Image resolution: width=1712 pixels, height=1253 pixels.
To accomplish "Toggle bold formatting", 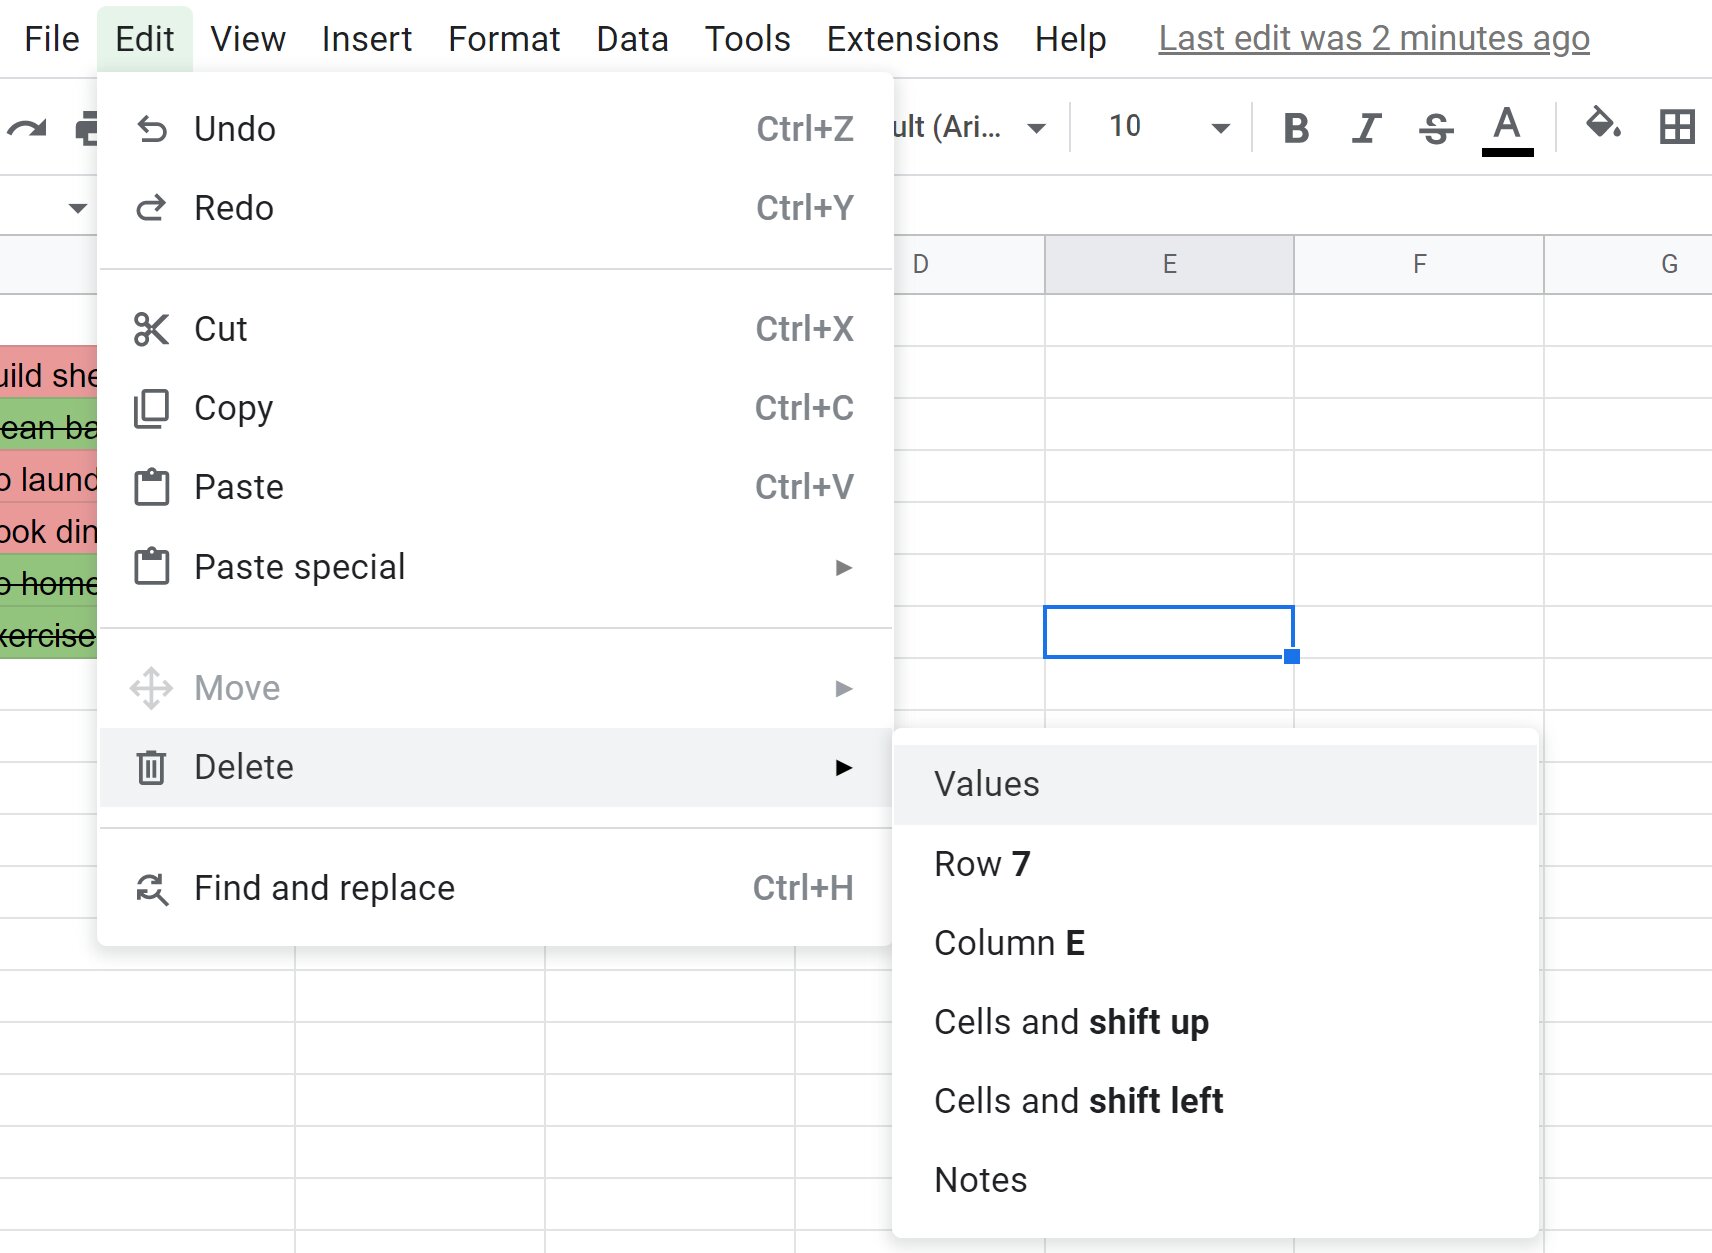I will (x=1296, y=127).
